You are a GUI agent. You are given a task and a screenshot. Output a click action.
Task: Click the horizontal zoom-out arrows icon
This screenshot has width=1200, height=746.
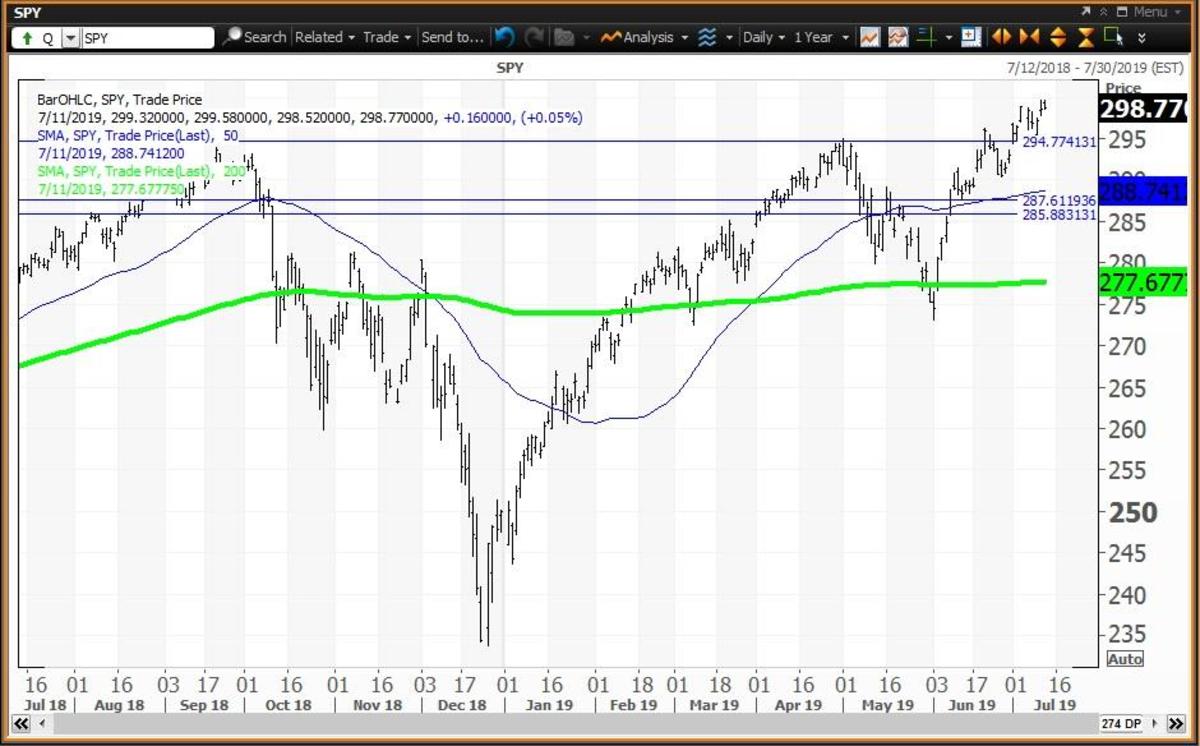click(1028, 37)
